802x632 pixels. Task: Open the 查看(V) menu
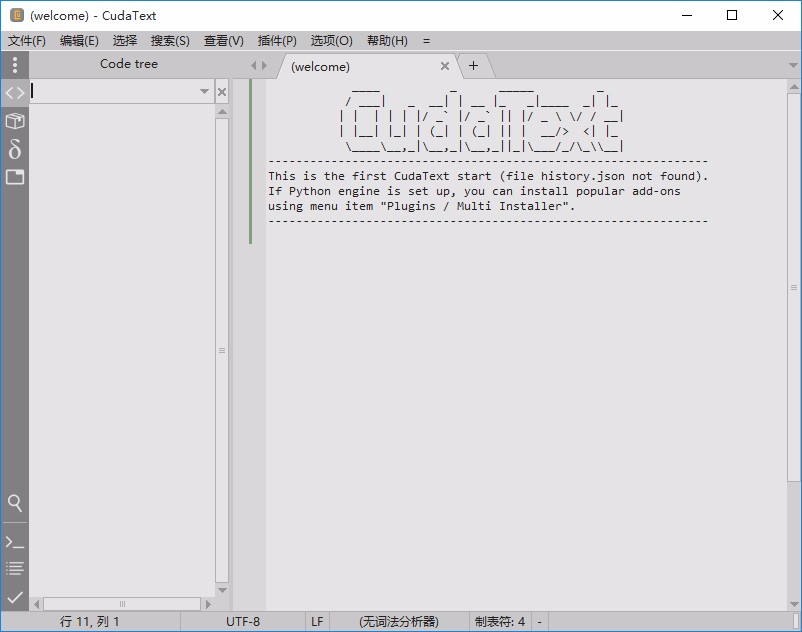coord(224,41)
